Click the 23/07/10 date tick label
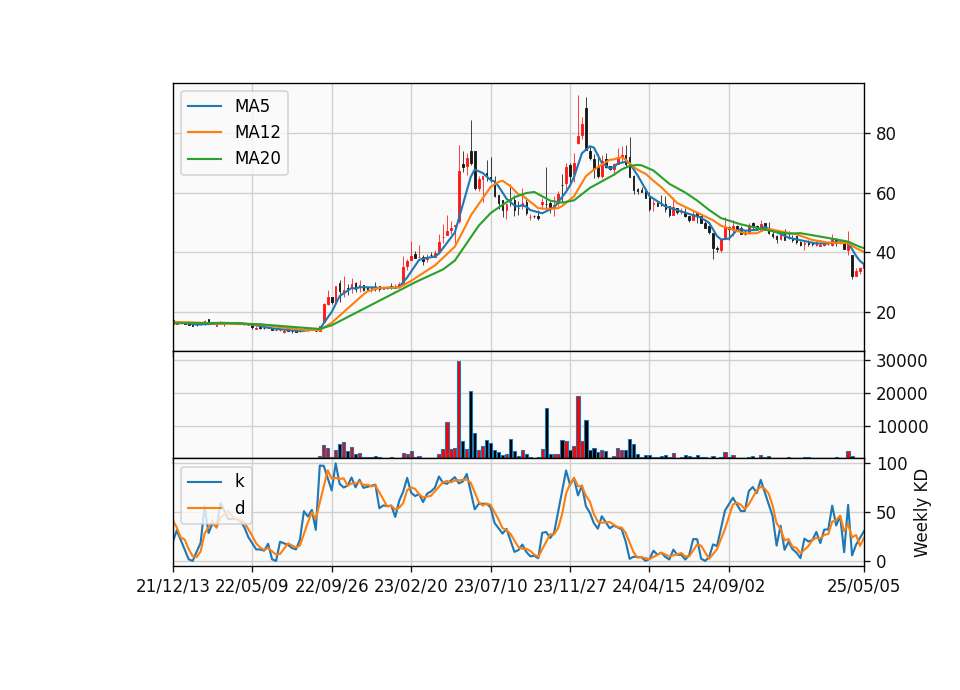The height and width of the screenshot is (690, 960). [x=490, y=586]
